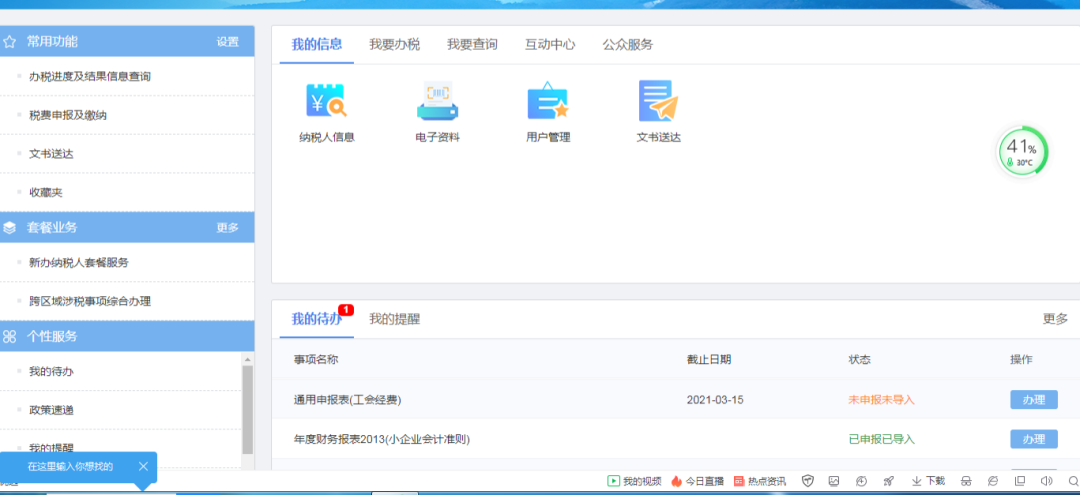The height and width of the screenshot is (495, 1080).
Task: Click the picture icon in status bar
Action: point(833,481)
